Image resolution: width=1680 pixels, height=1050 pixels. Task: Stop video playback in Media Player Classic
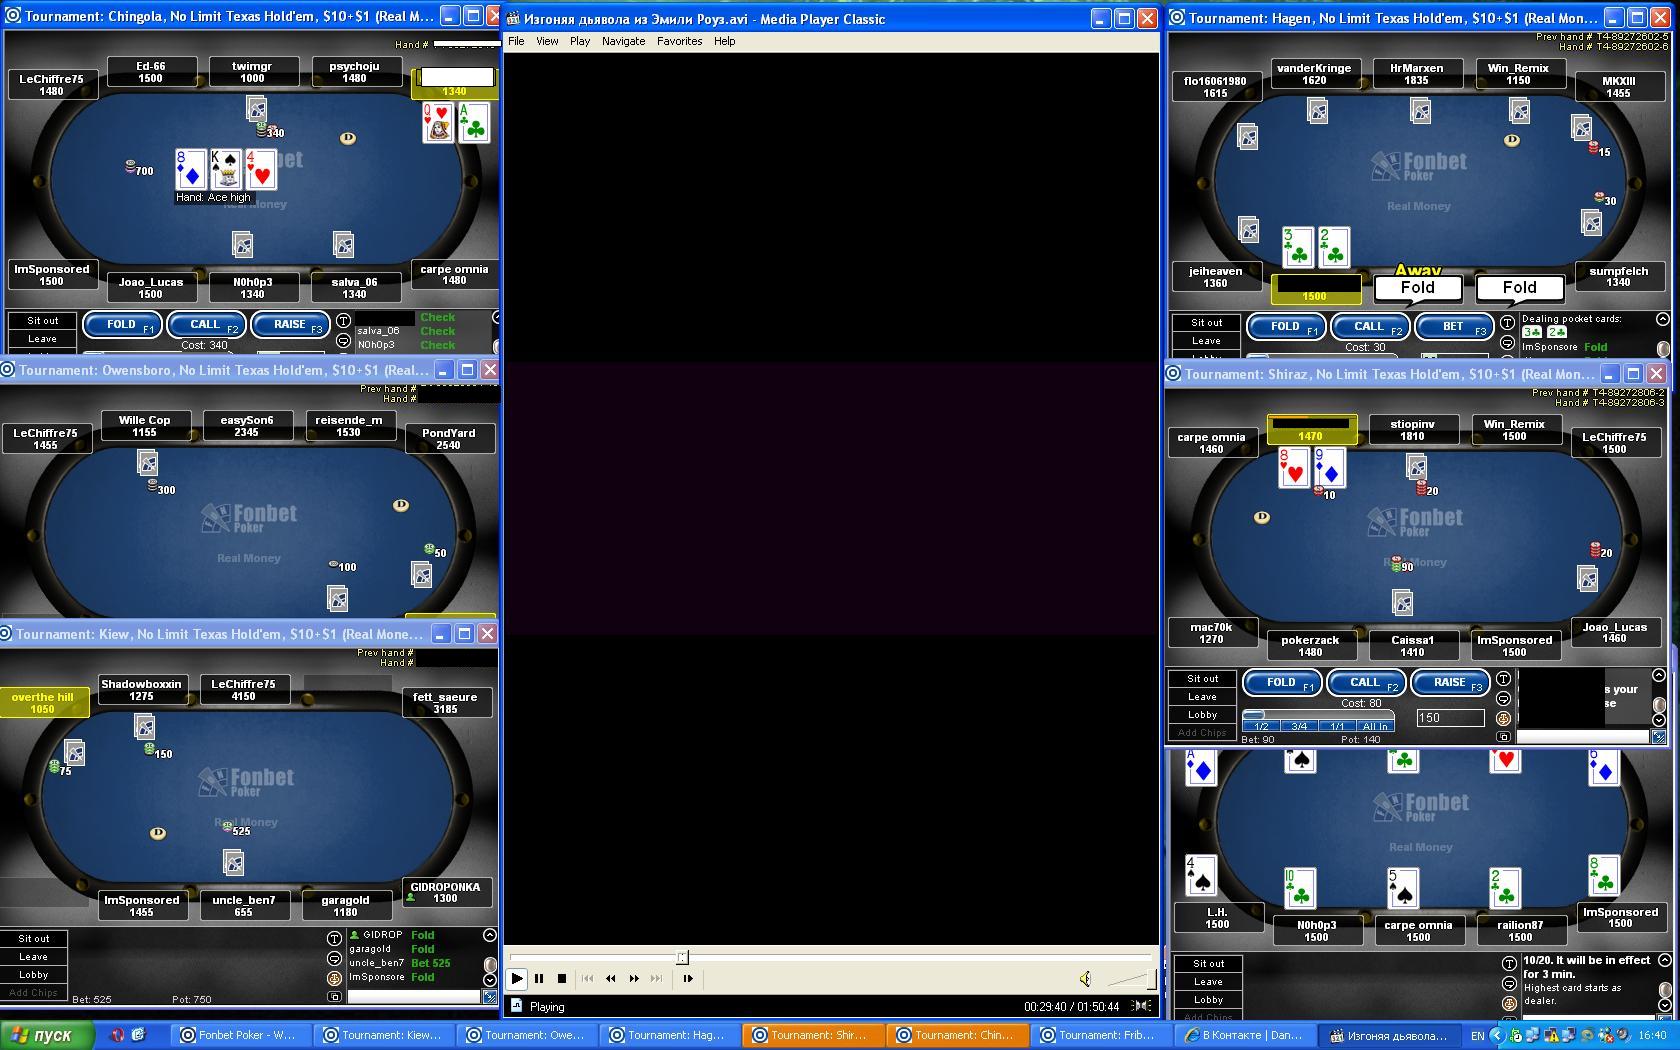(562, 979)
